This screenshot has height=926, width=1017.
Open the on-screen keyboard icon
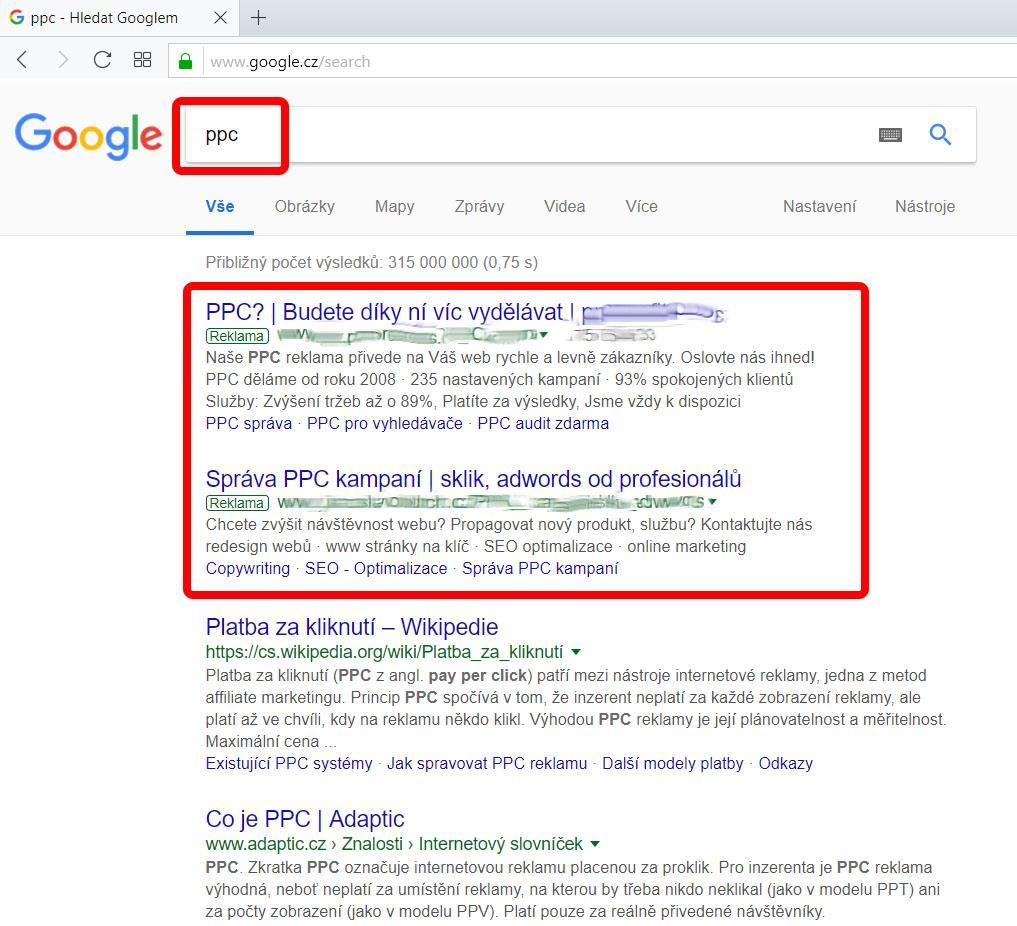(x=890, y=134)
